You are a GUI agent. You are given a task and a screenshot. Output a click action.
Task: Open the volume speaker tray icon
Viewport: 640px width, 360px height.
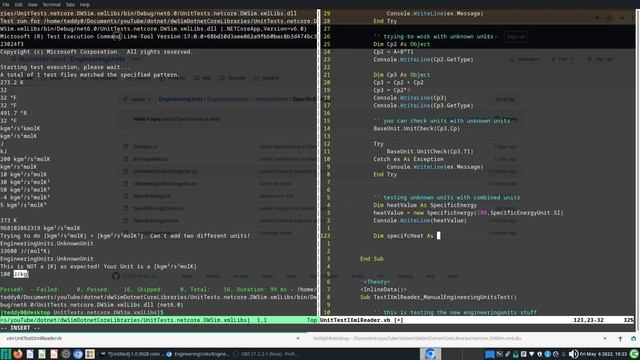coord(573,354)
